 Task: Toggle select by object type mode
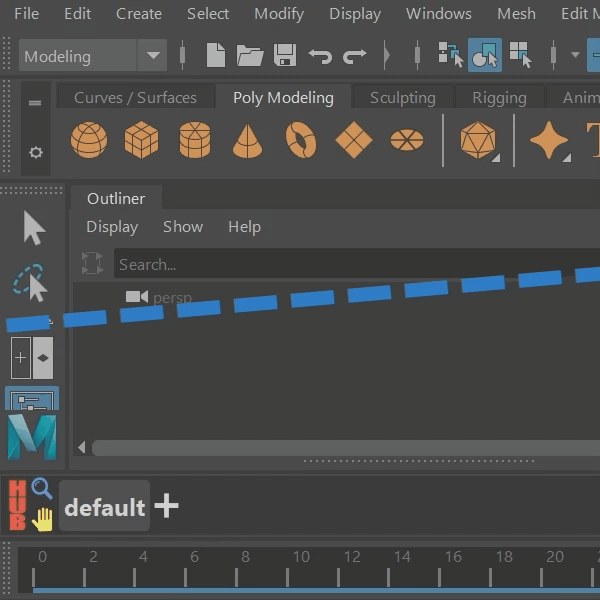(485, 55)
